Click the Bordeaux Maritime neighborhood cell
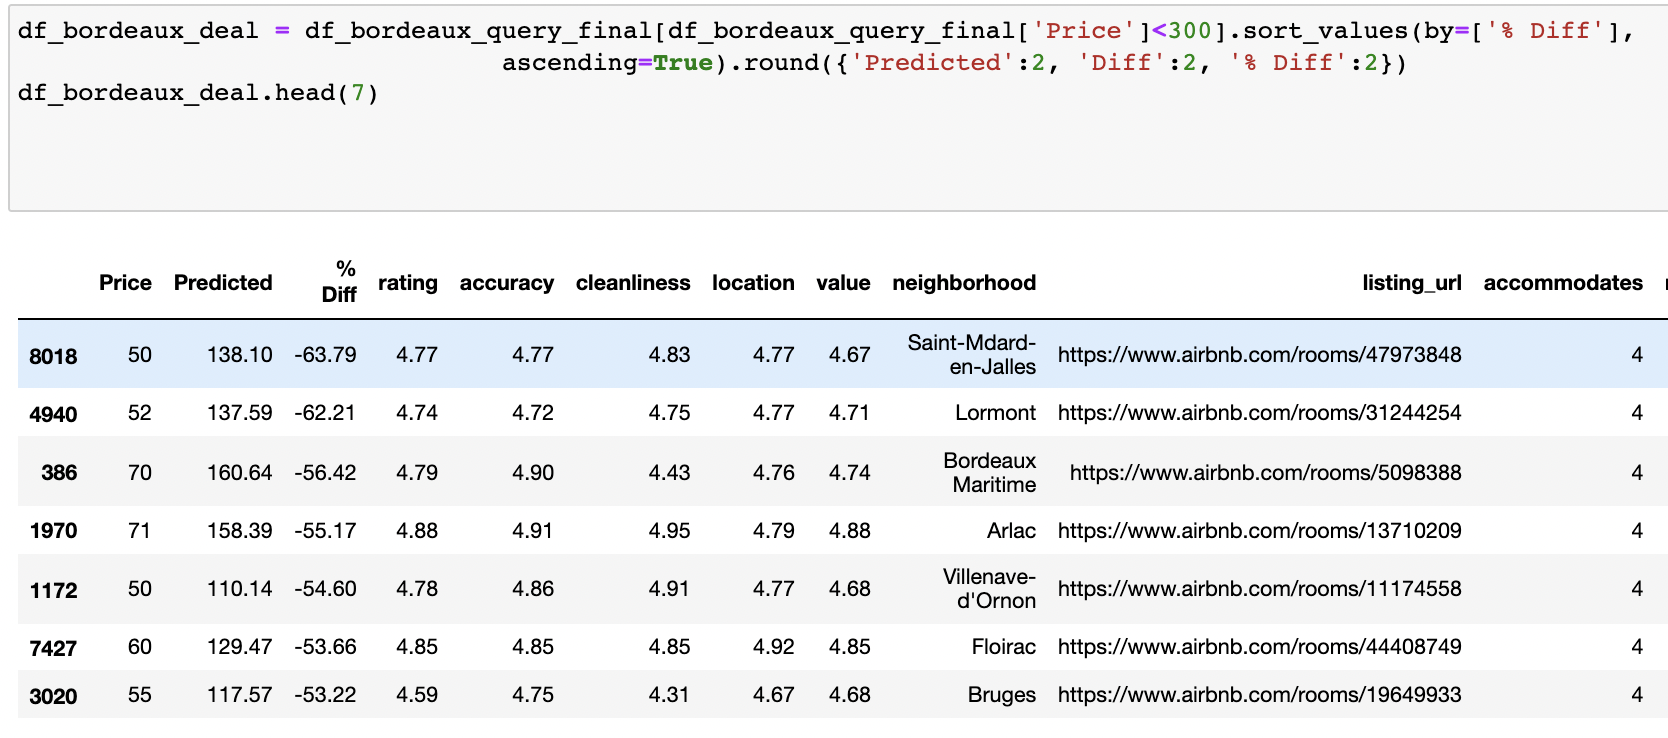1668x738 pixels. (990, 473)
